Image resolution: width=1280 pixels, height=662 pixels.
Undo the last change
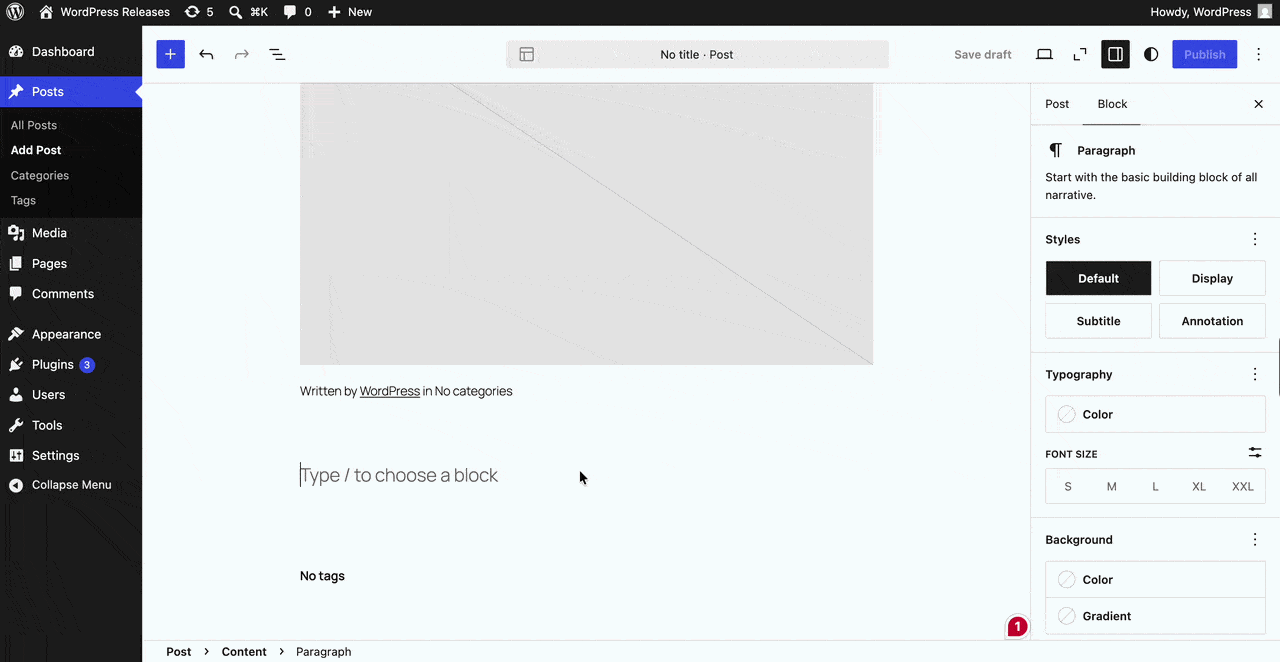[206, 54]
